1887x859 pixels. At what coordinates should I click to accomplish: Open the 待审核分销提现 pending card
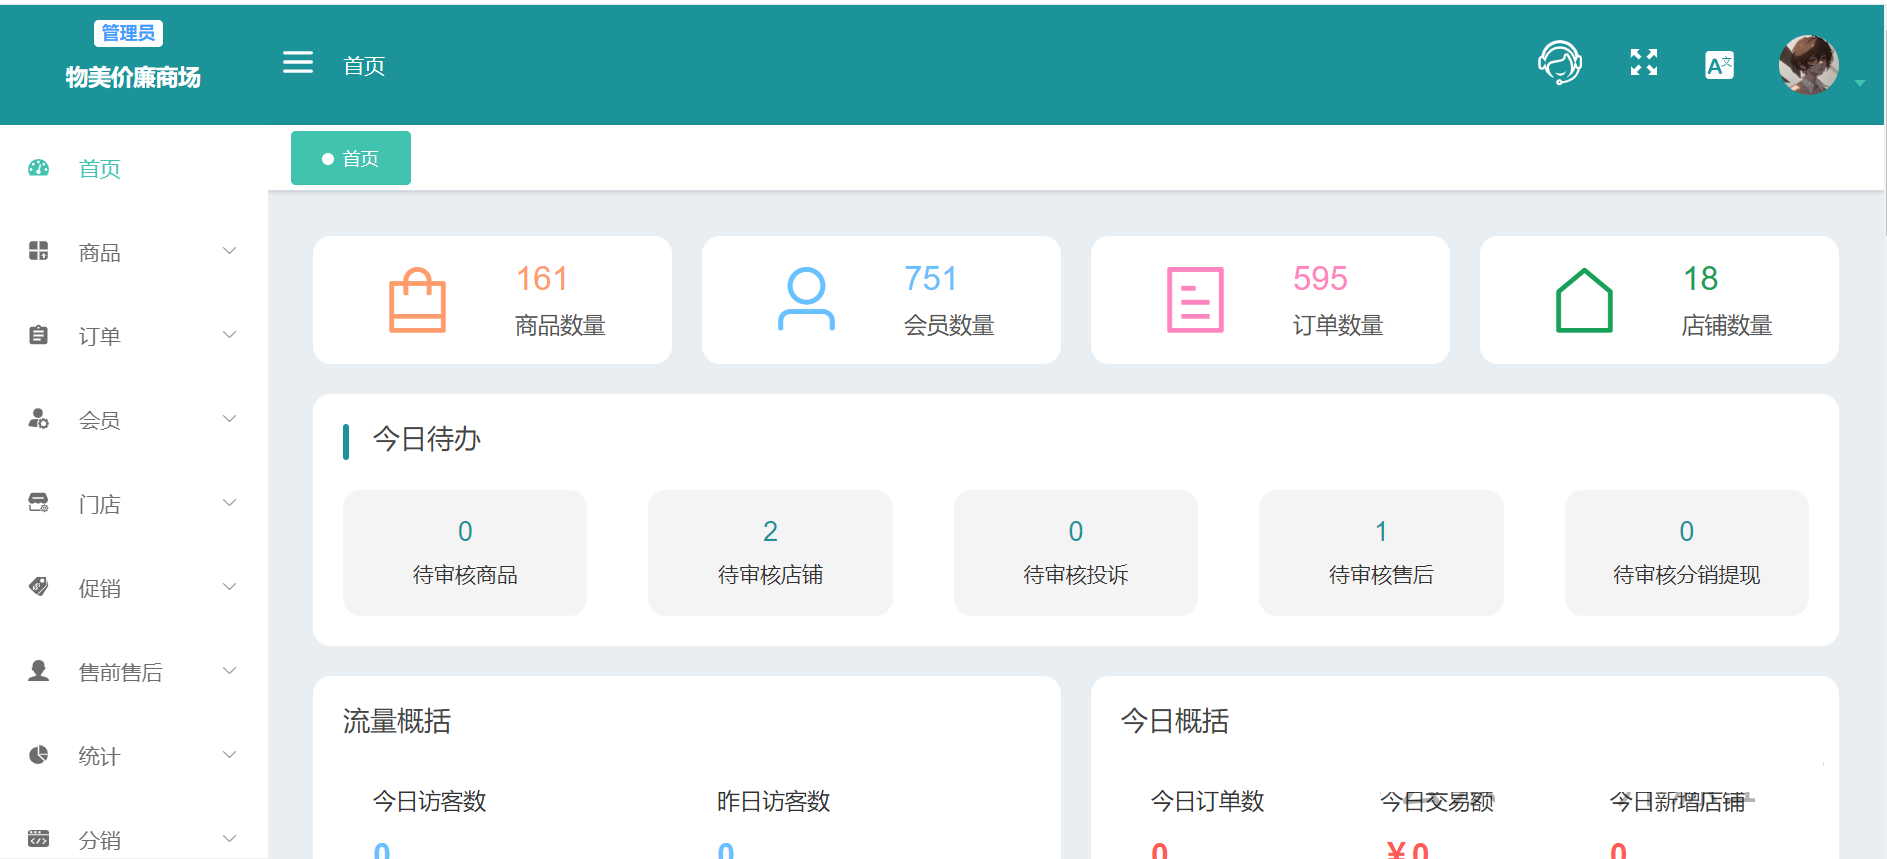1686,553
